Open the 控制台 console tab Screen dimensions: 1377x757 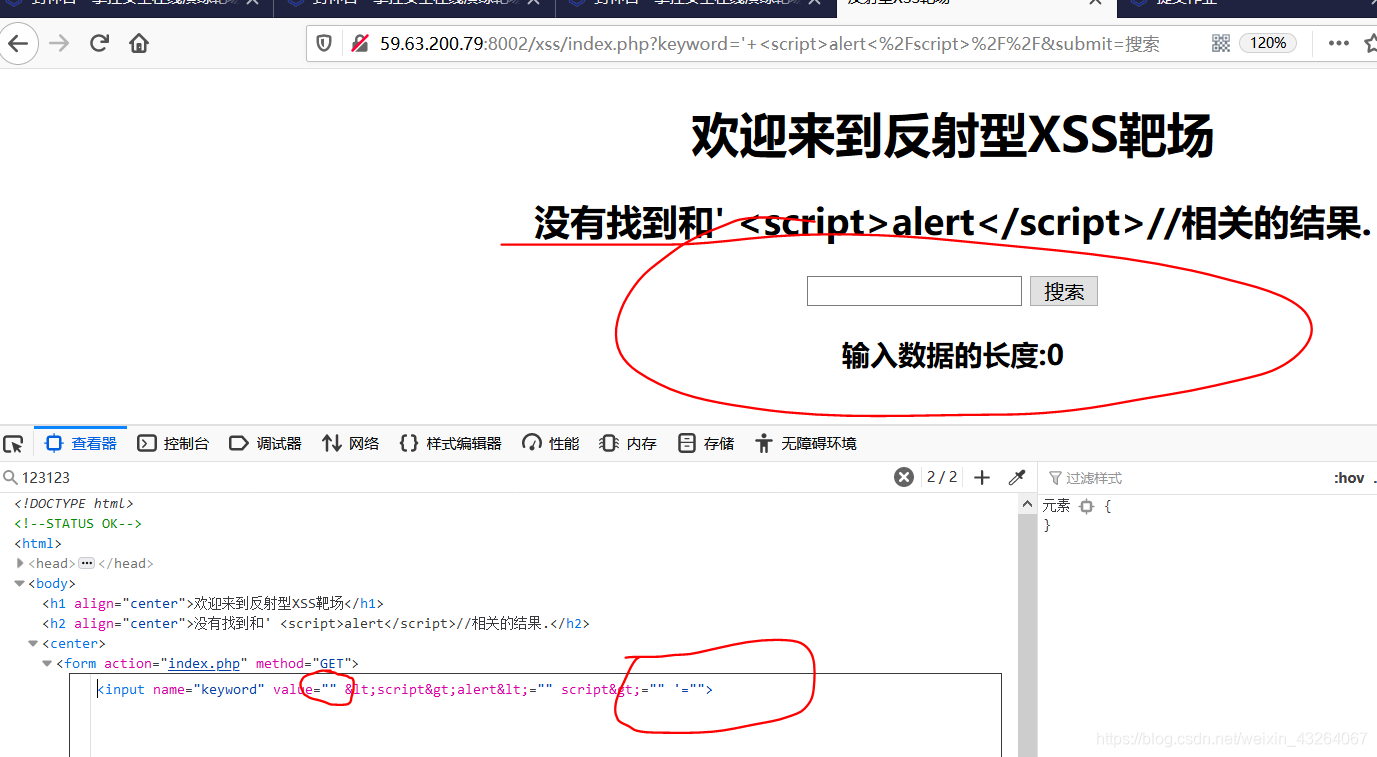click(173, 443)
